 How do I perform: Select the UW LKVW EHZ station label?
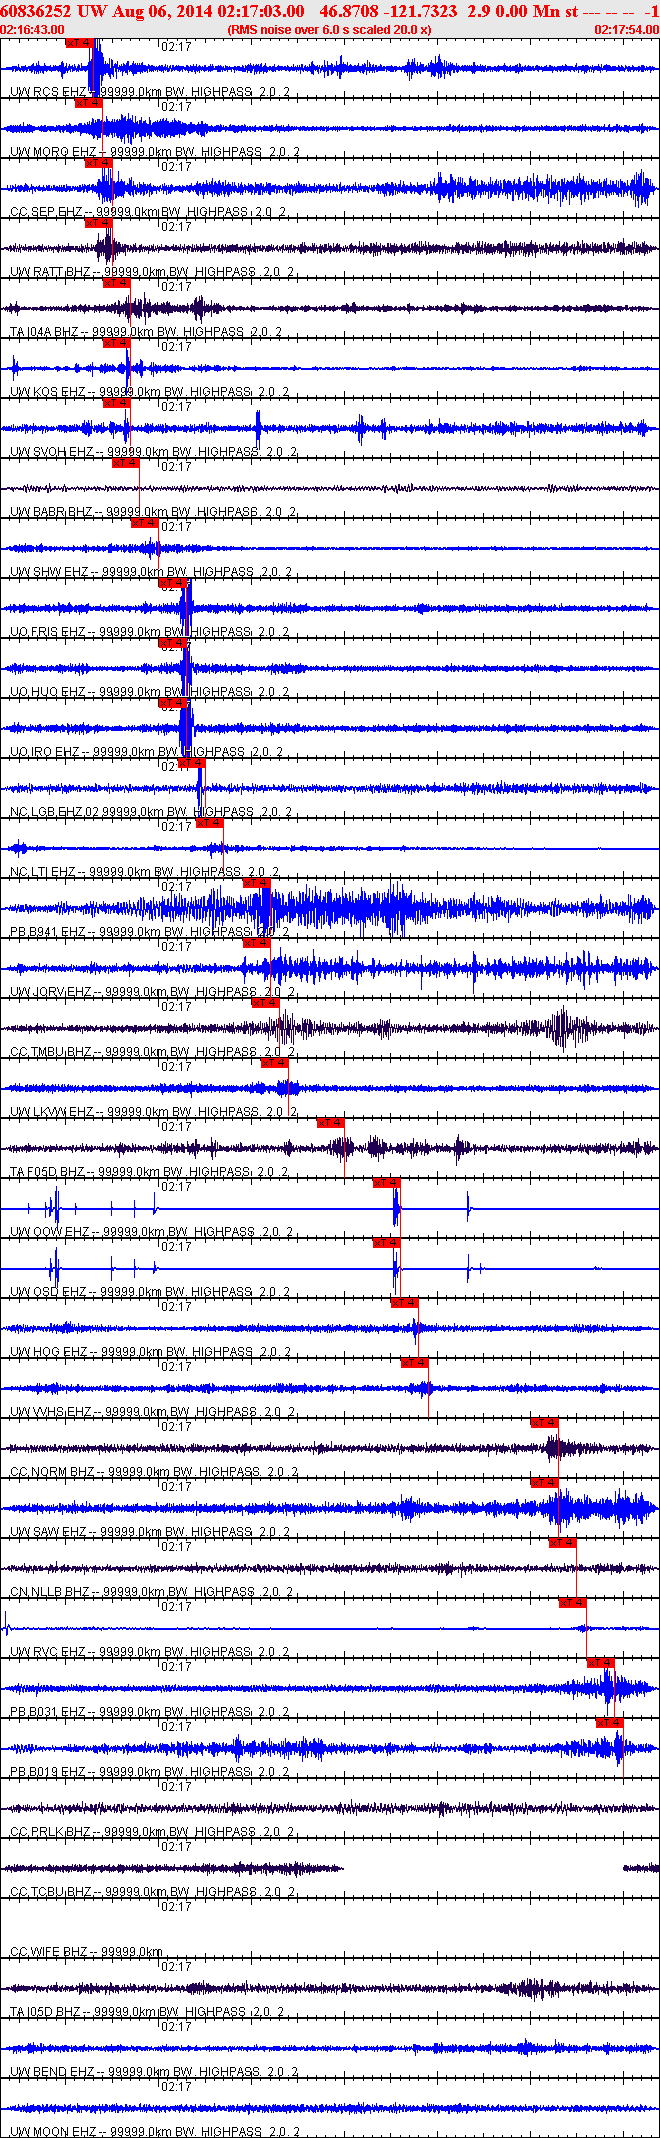coord(52,1112)
